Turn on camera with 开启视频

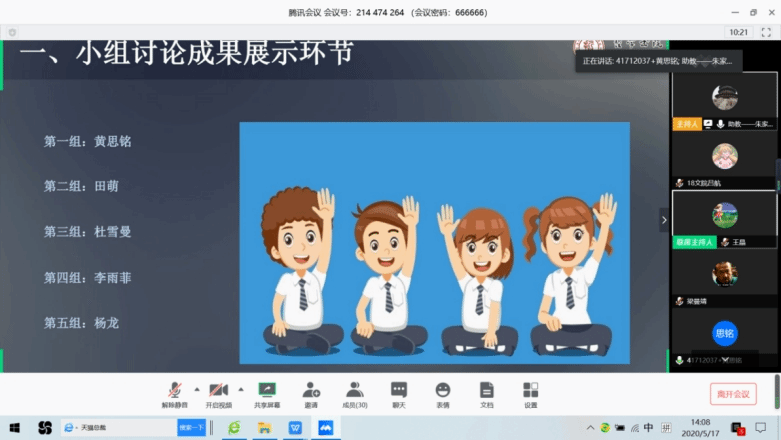[217, 392]
